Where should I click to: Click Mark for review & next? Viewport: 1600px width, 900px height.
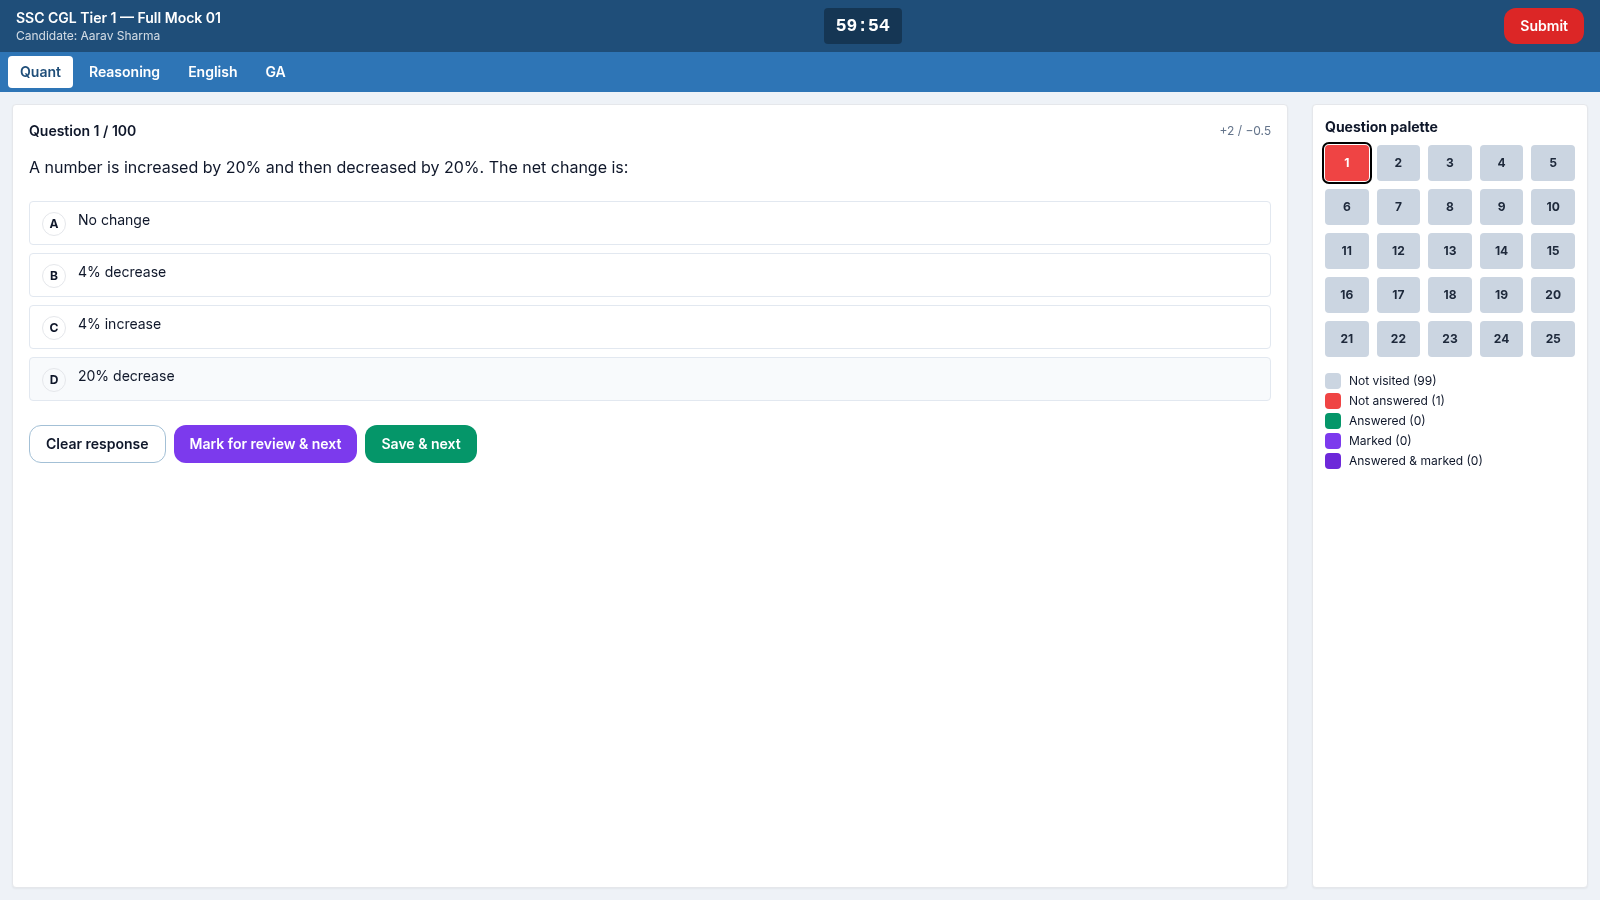click(x=265, y=444)
